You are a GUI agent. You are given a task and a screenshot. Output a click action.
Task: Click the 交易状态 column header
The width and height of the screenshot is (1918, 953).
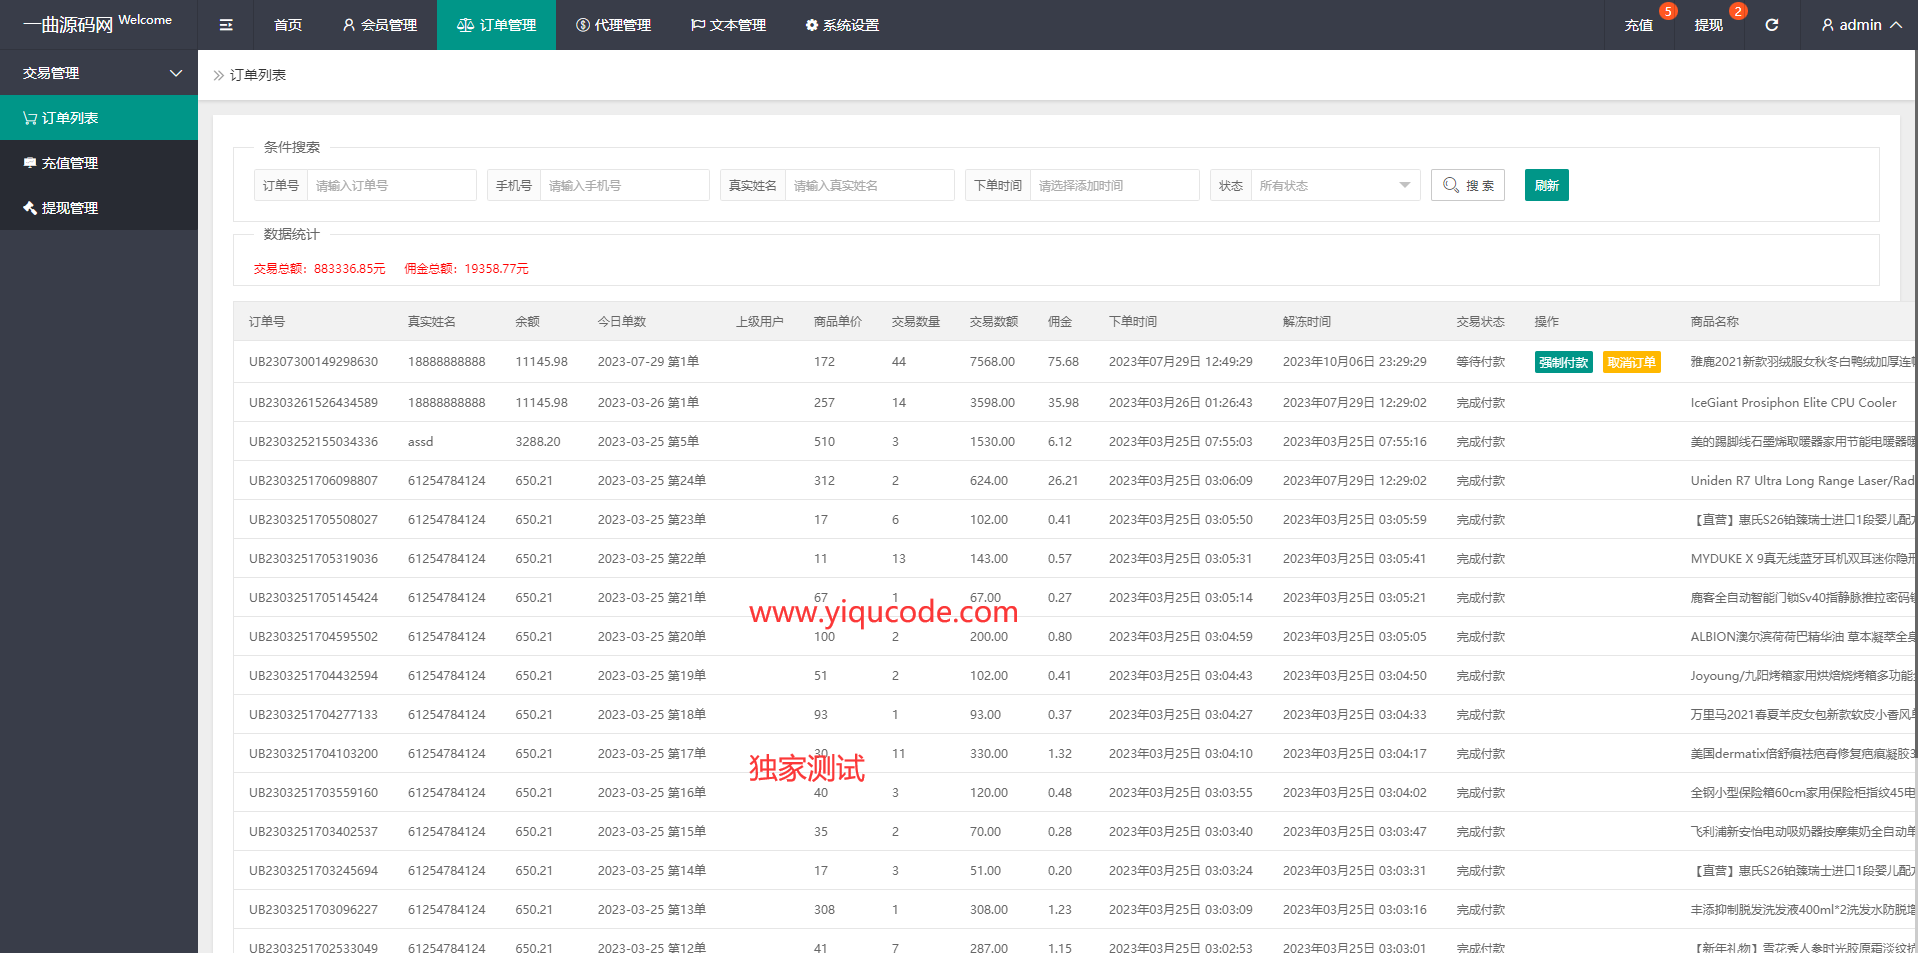[1480, 321]
